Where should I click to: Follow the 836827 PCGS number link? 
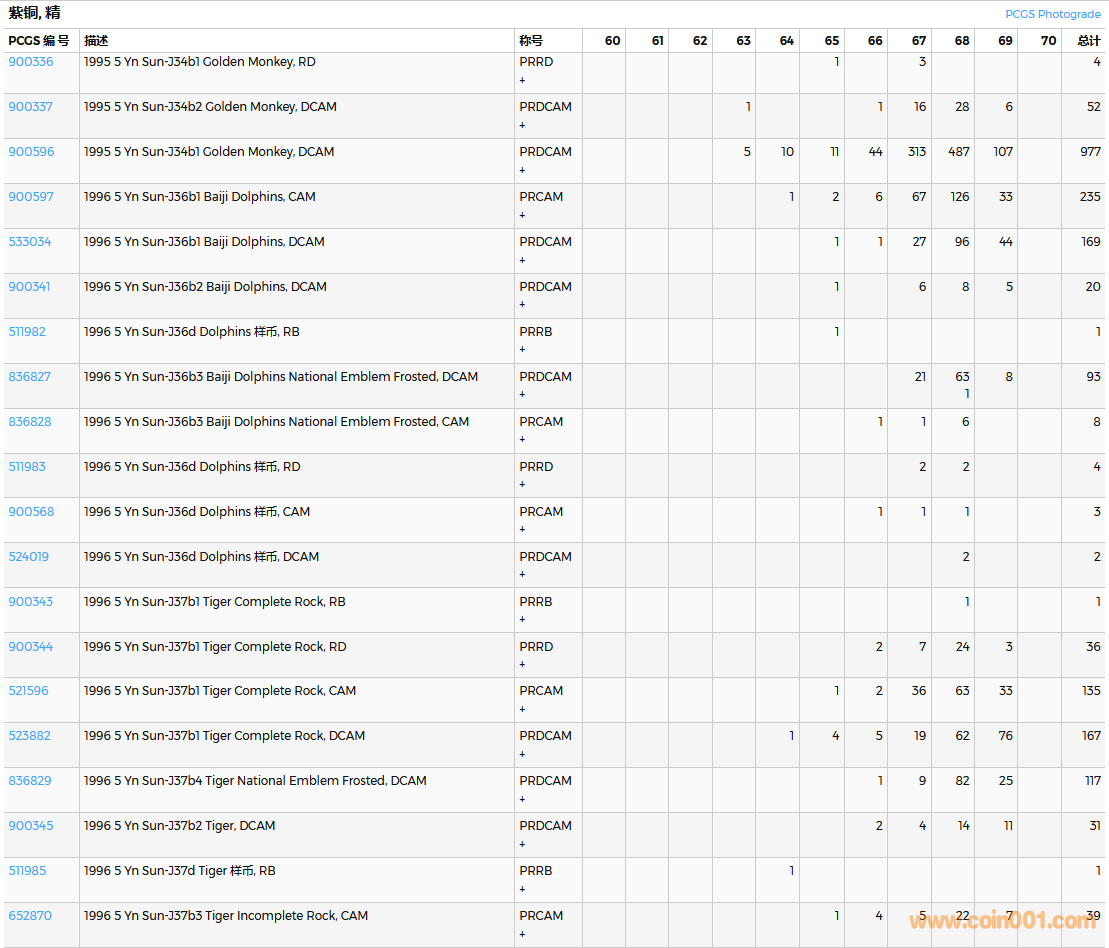[x=30, y=377]
